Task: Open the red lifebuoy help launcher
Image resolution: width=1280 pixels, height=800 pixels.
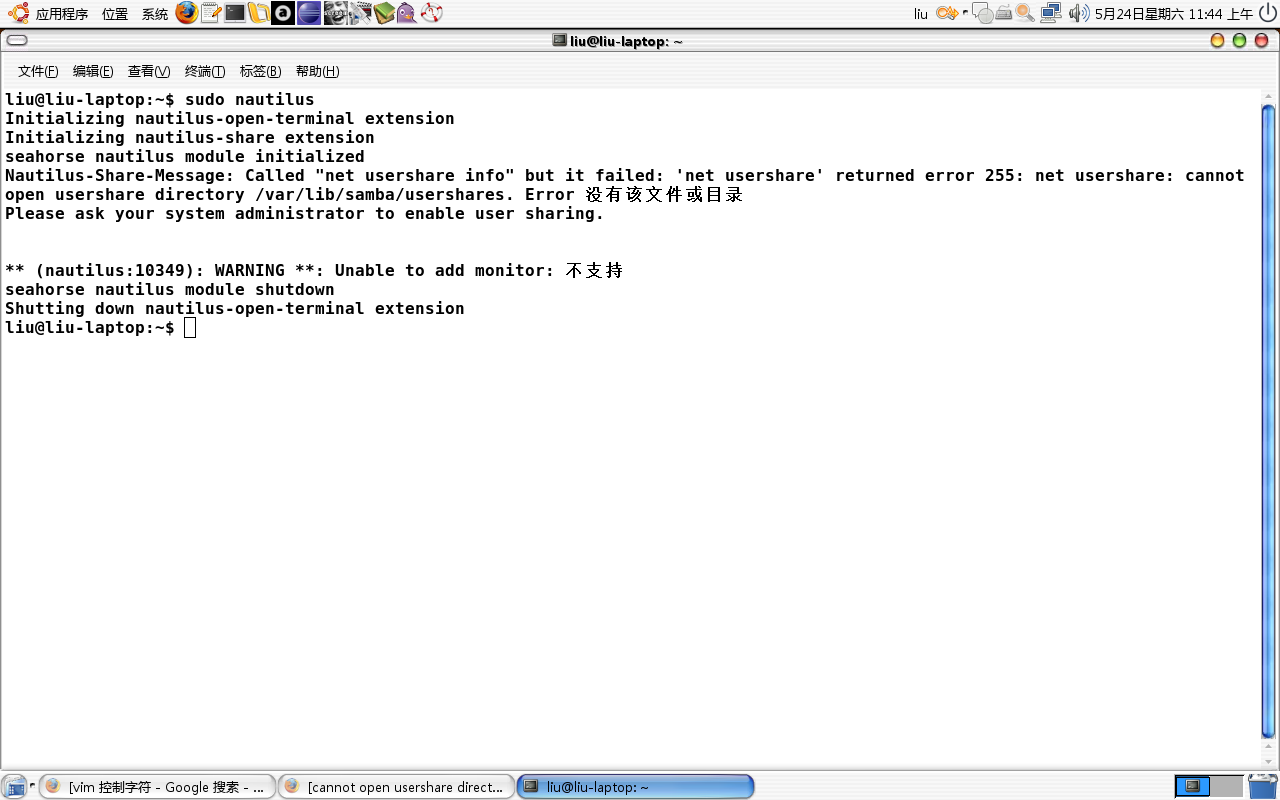Action: (x=431, y=13)
